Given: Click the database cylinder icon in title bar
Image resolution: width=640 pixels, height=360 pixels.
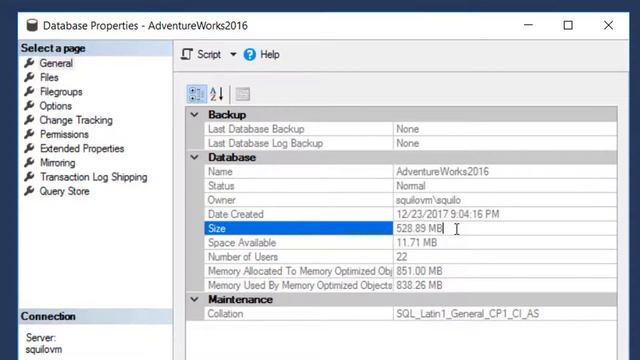Looking at the screenshot, I should tap(32, 25).
